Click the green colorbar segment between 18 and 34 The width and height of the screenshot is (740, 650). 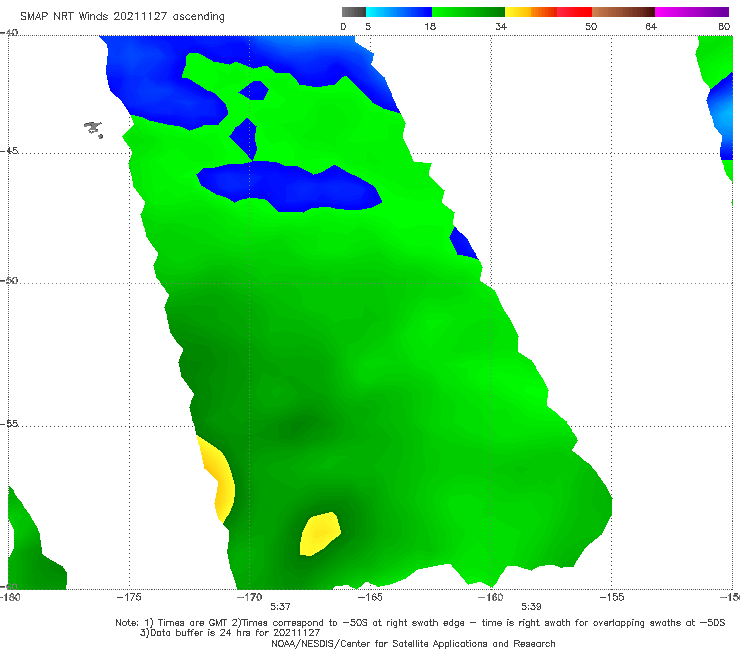coord(468,12)
